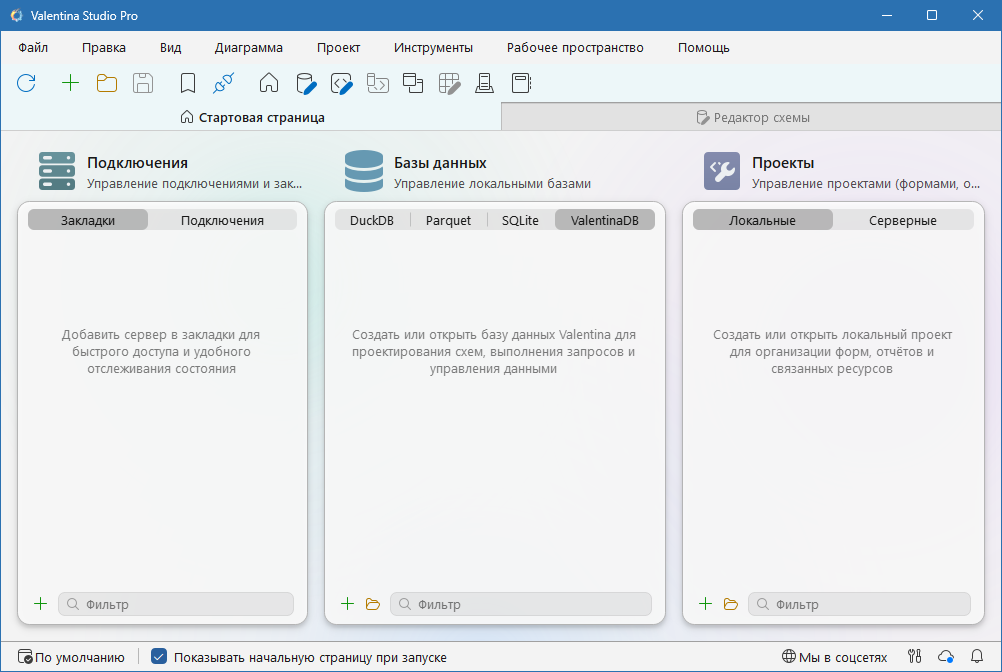Minimize the Valentina Studio Pro window

(x=886, y=15)
